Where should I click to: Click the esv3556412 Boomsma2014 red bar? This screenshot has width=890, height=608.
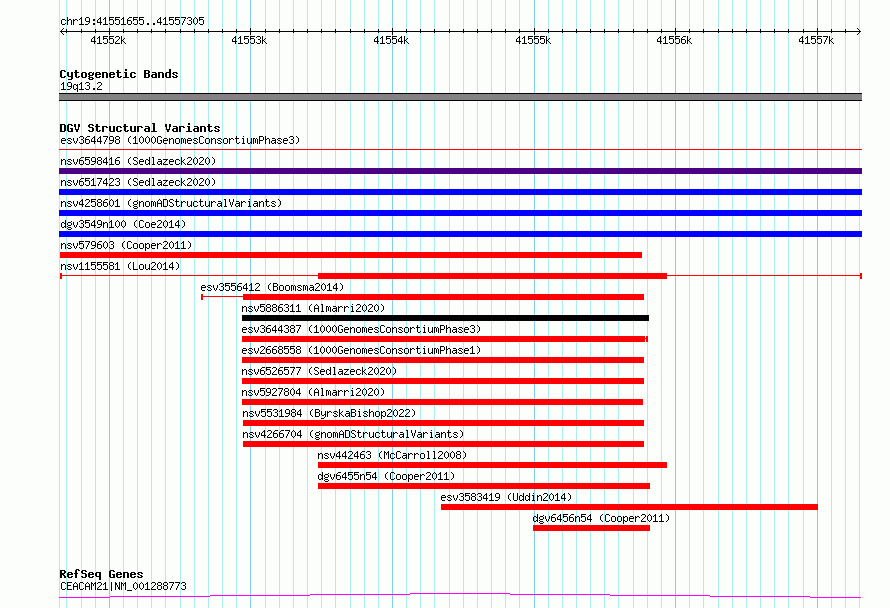pos(443,297)
